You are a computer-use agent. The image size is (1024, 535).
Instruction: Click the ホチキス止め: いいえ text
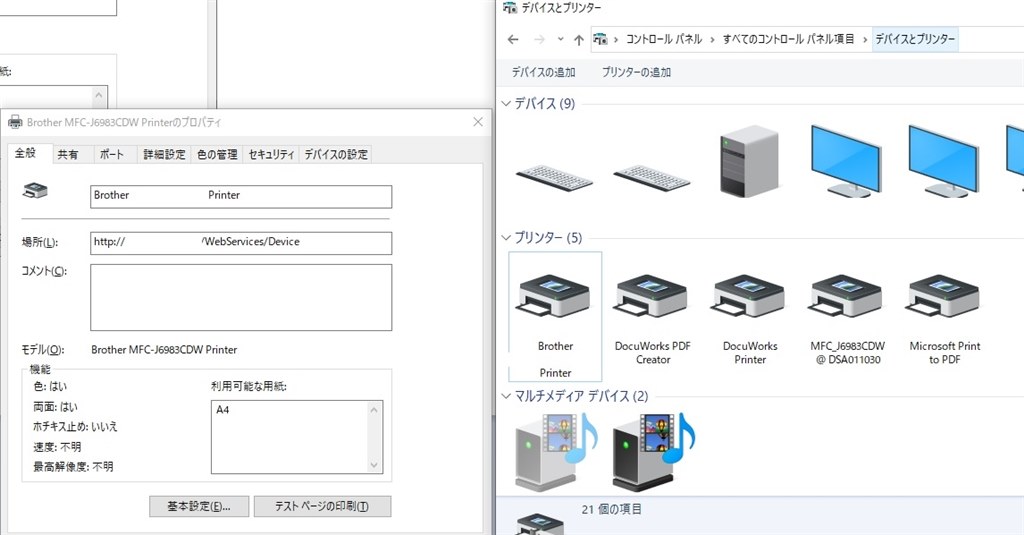75,427
